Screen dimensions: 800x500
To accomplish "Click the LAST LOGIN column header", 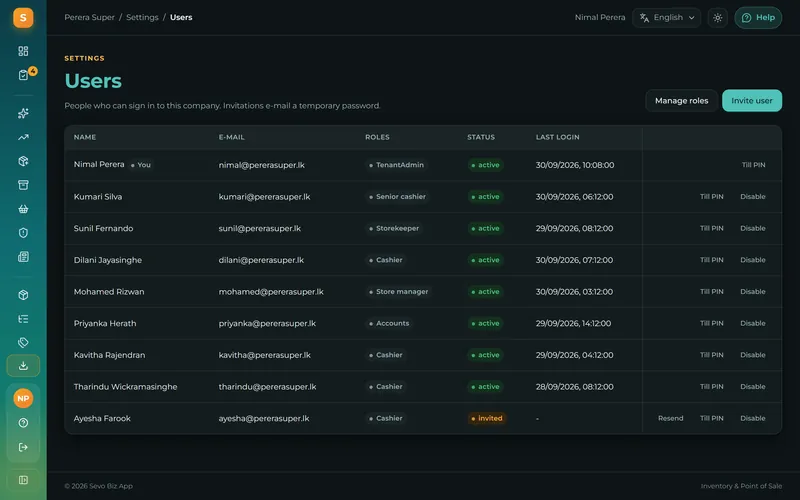I will (557, 137).
